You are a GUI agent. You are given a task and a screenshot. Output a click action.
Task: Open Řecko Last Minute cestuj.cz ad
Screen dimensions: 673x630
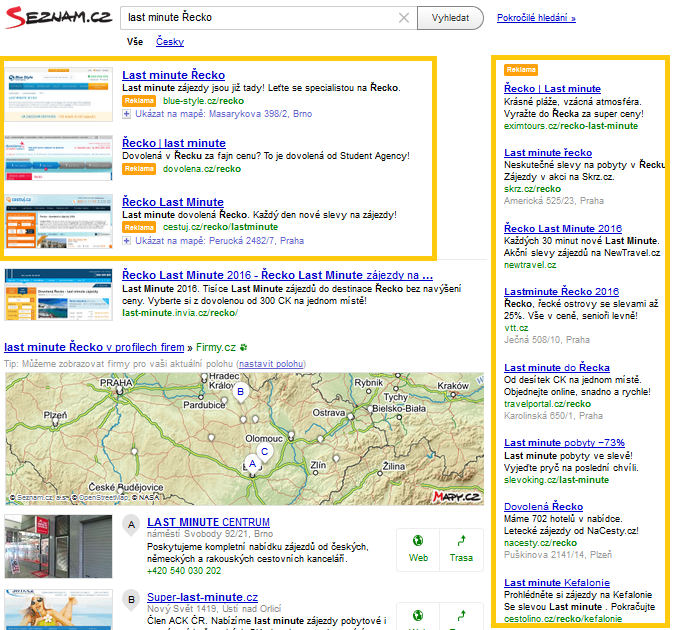pos(173,202)
